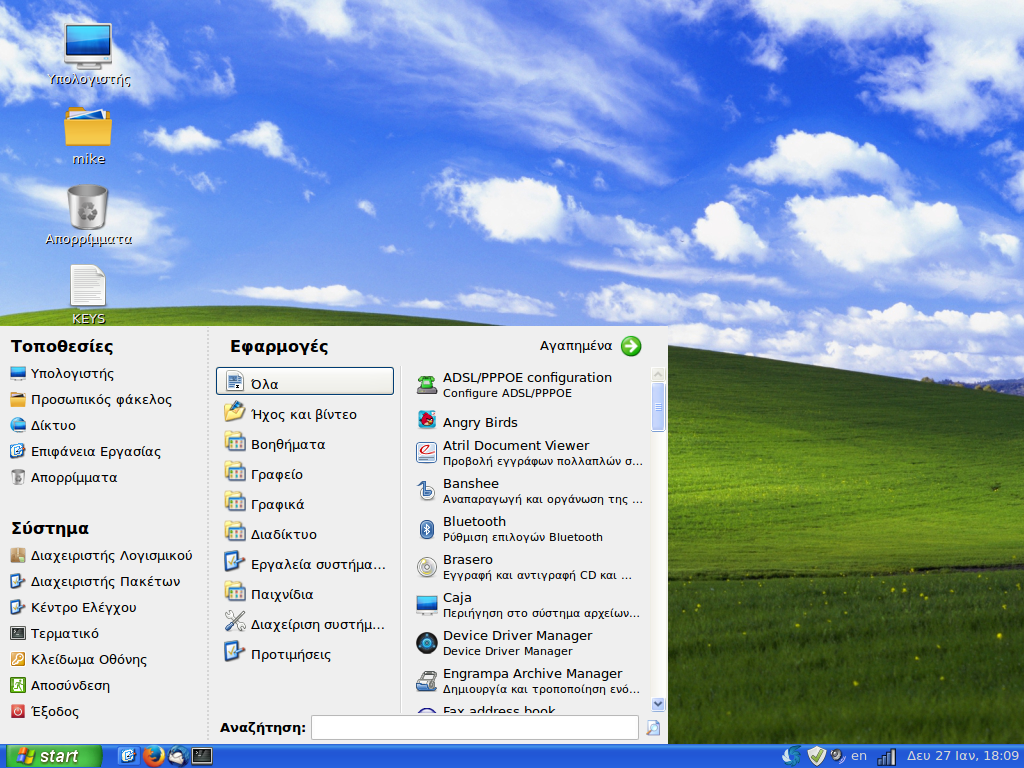Click the scrollbar down arrow in app list

click(658, 704)
